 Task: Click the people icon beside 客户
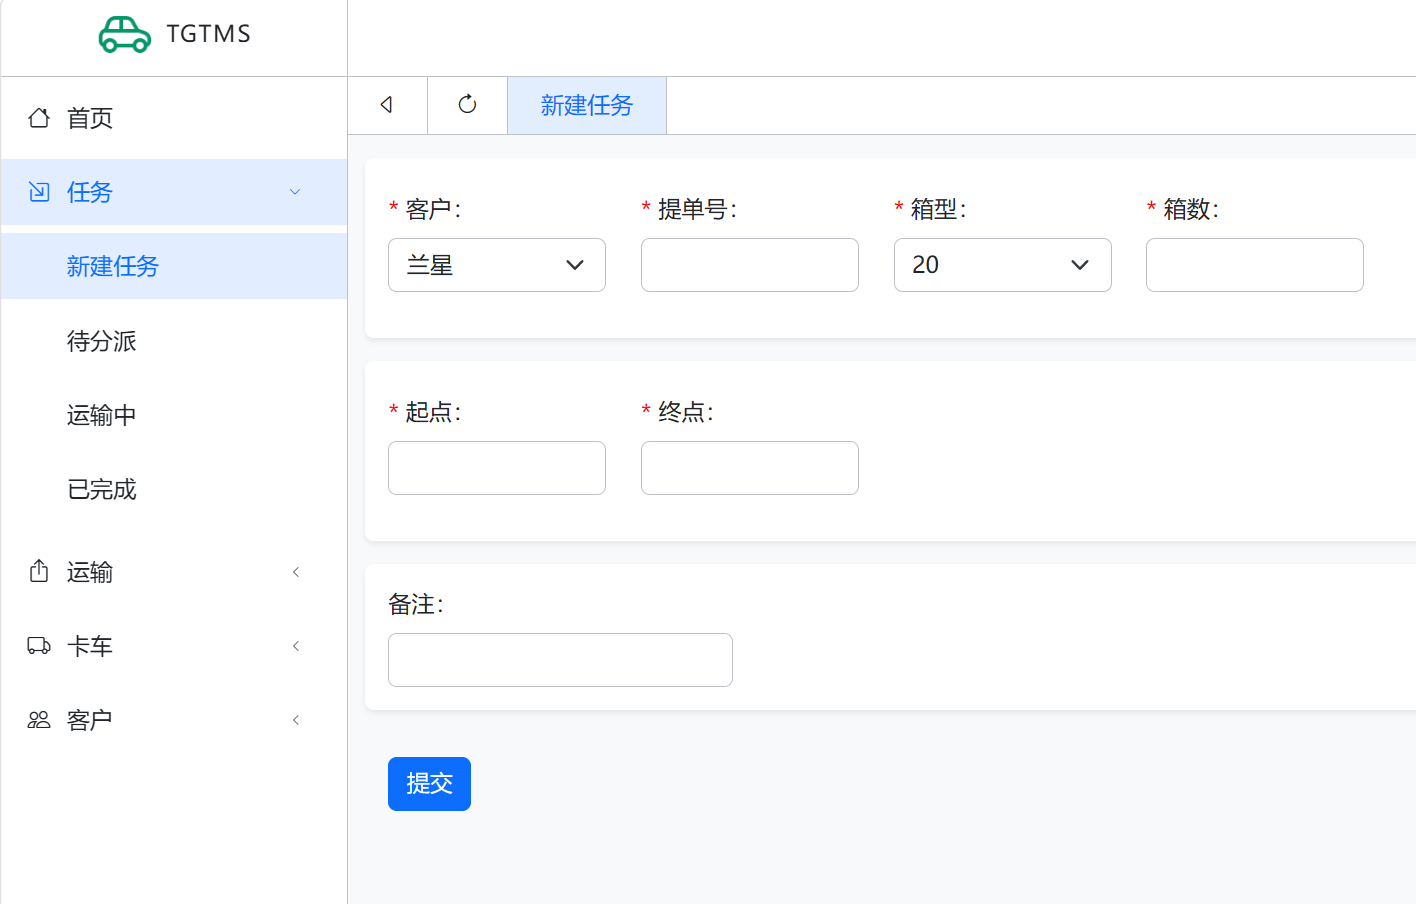point(39,720)
